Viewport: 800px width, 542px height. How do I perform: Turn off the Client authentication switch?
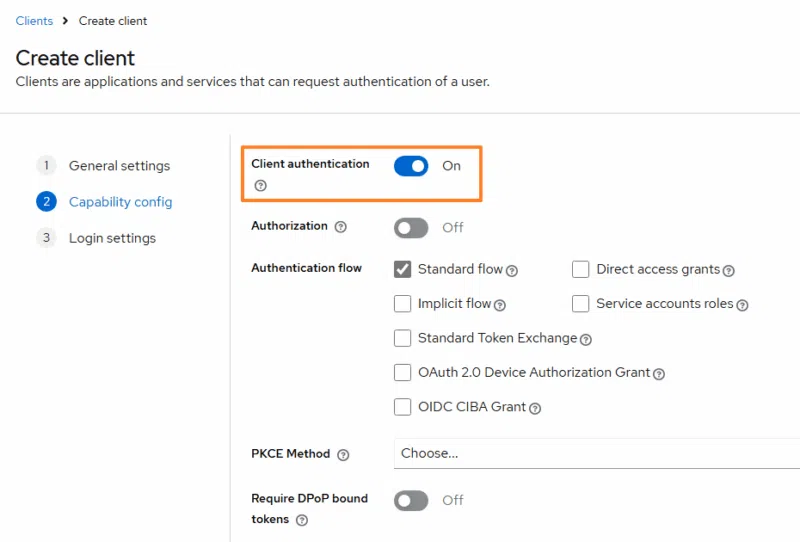coord(411,166)
